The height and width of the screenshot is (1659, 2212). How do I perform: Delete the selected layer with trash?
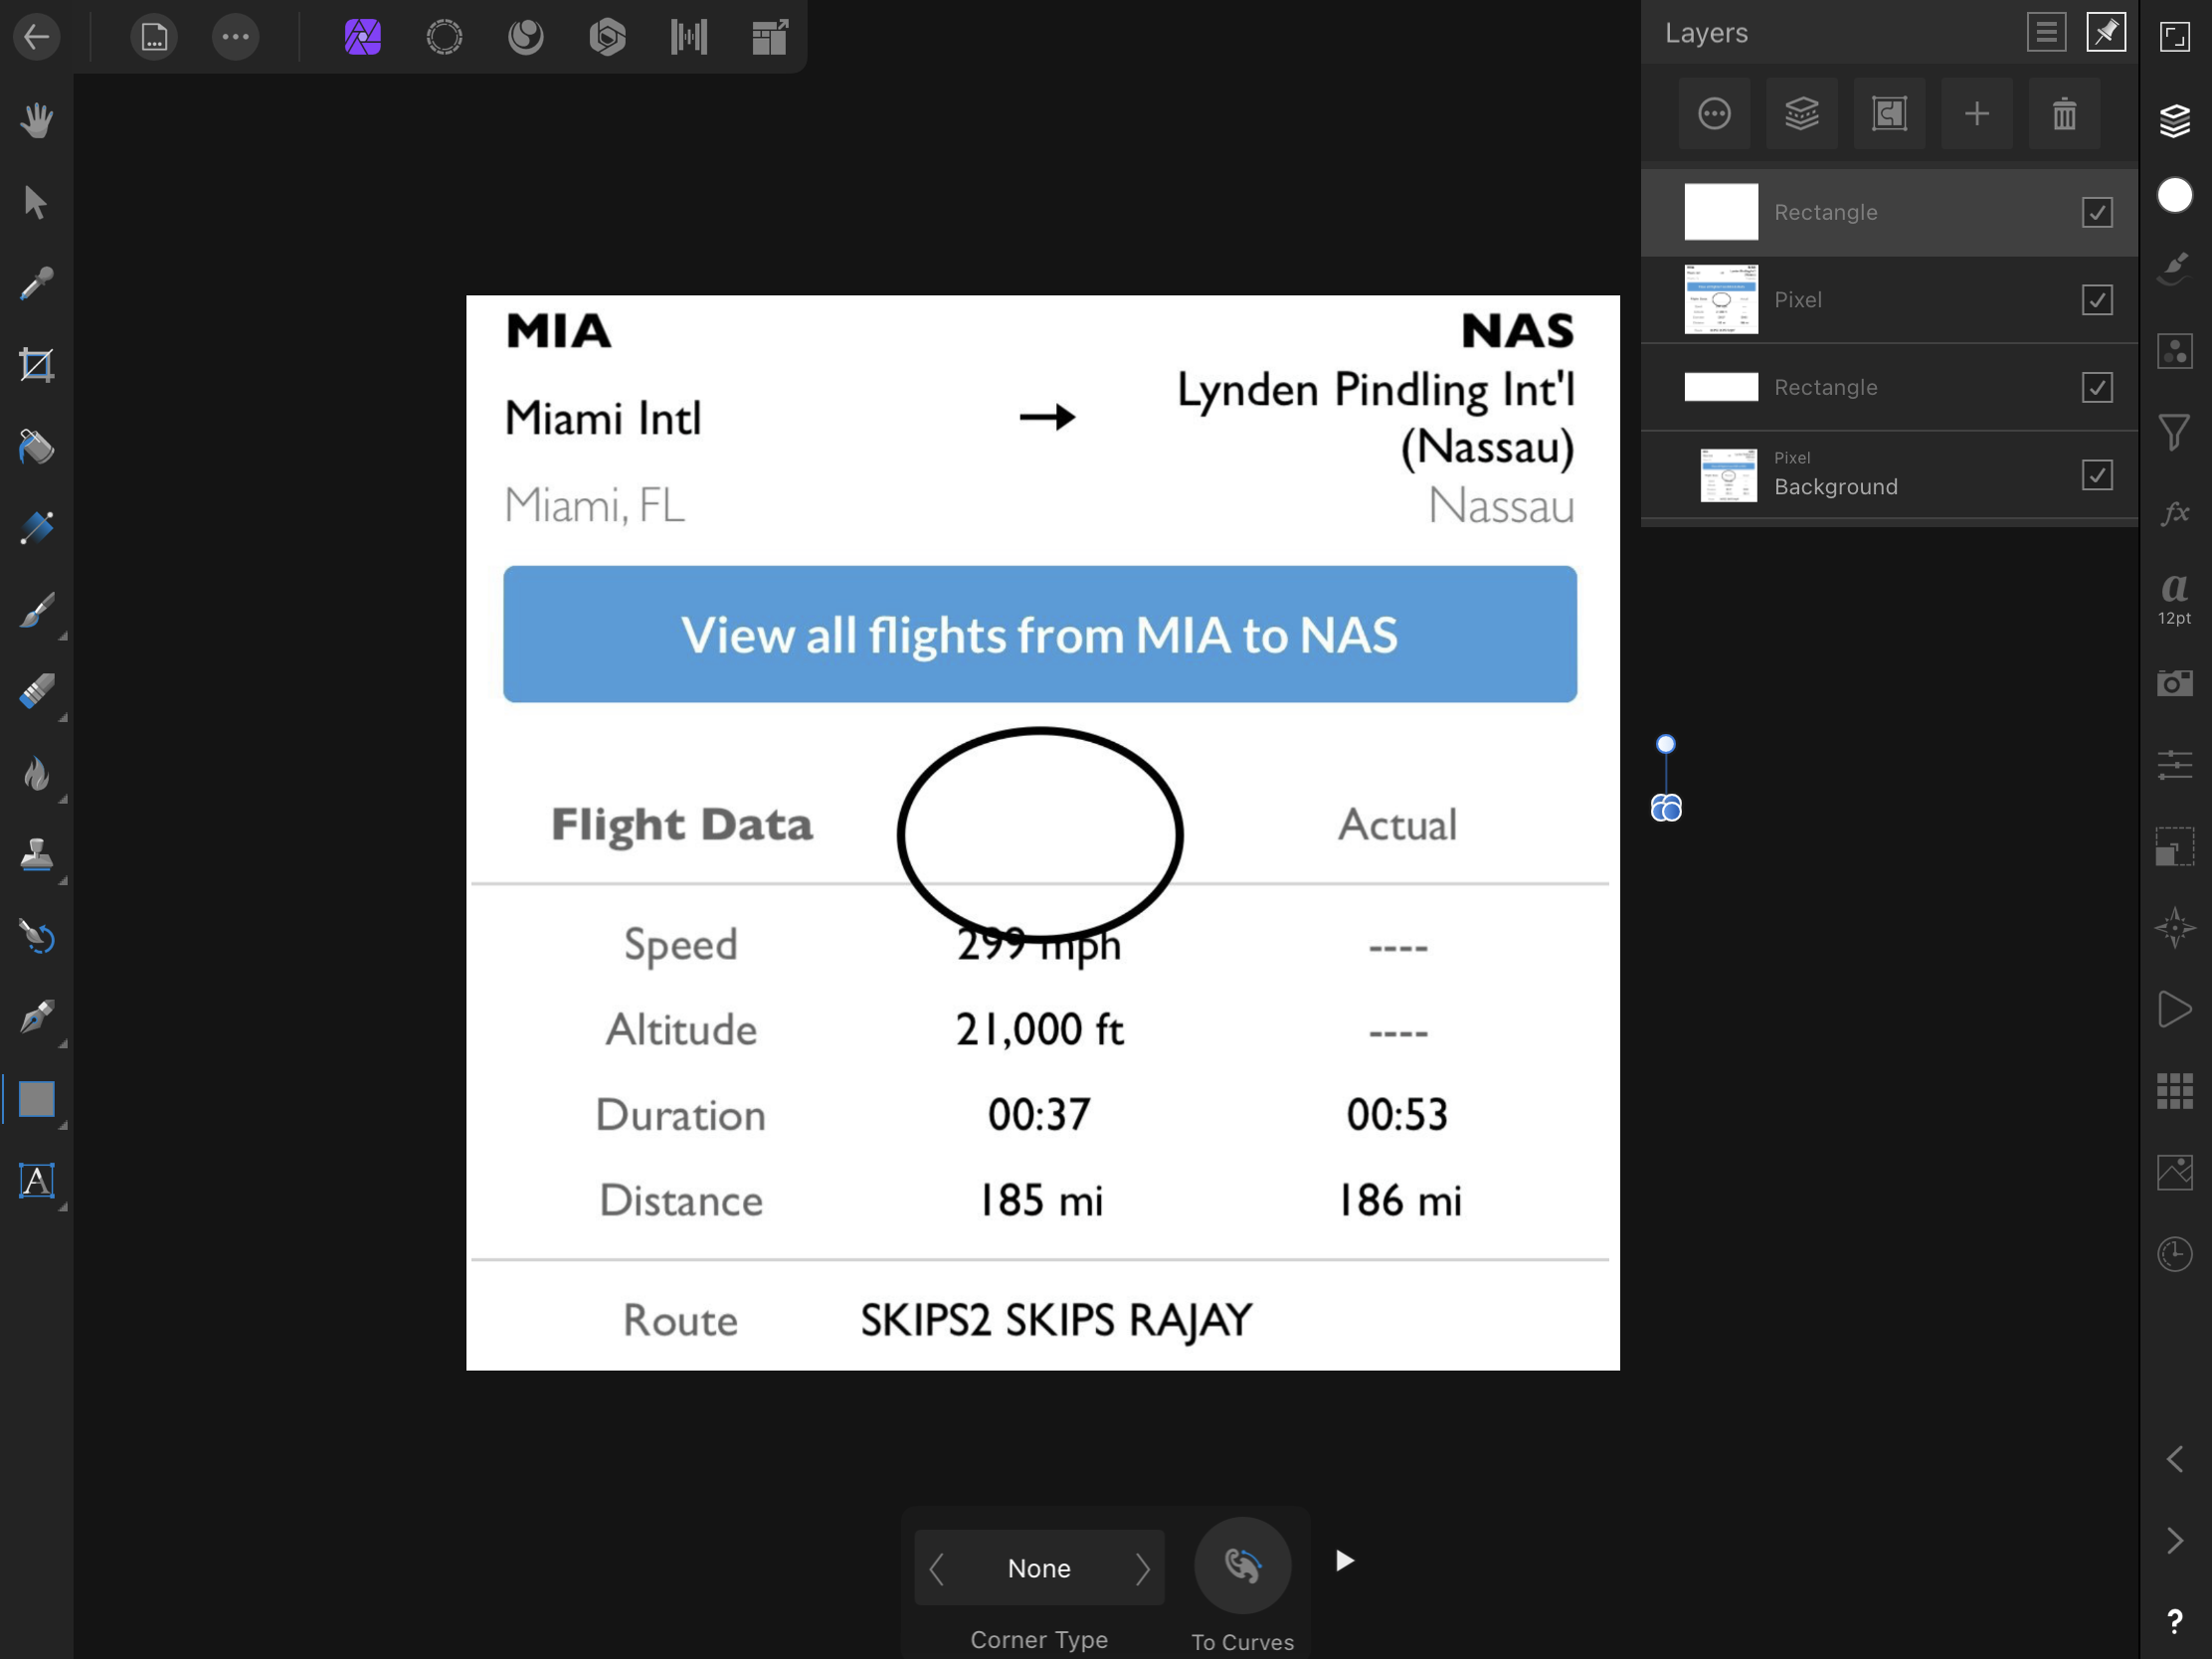click(2064, 114)
